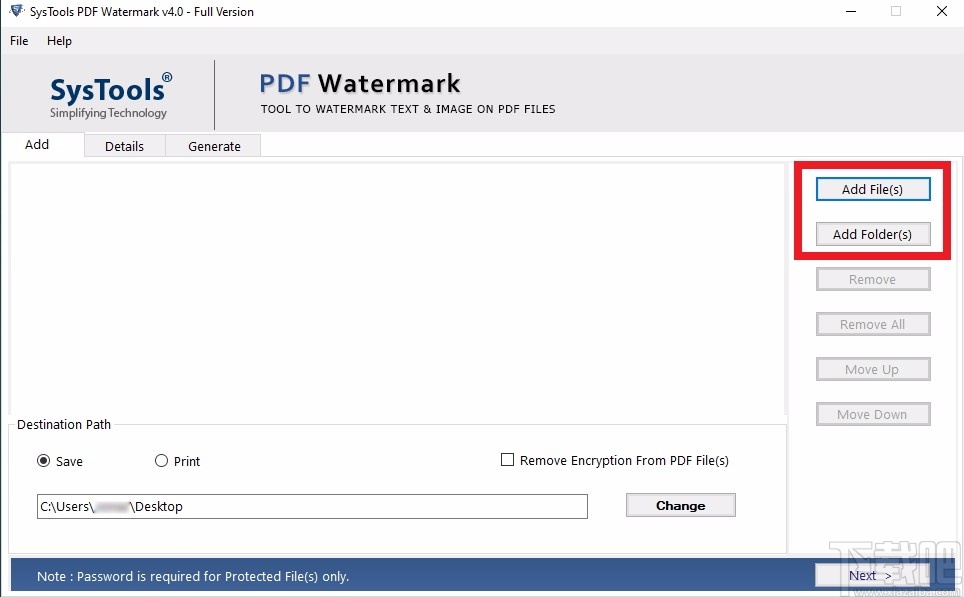The image size is (964, 597).
Task: Click the Move Down button
Action: click(873, 414)
